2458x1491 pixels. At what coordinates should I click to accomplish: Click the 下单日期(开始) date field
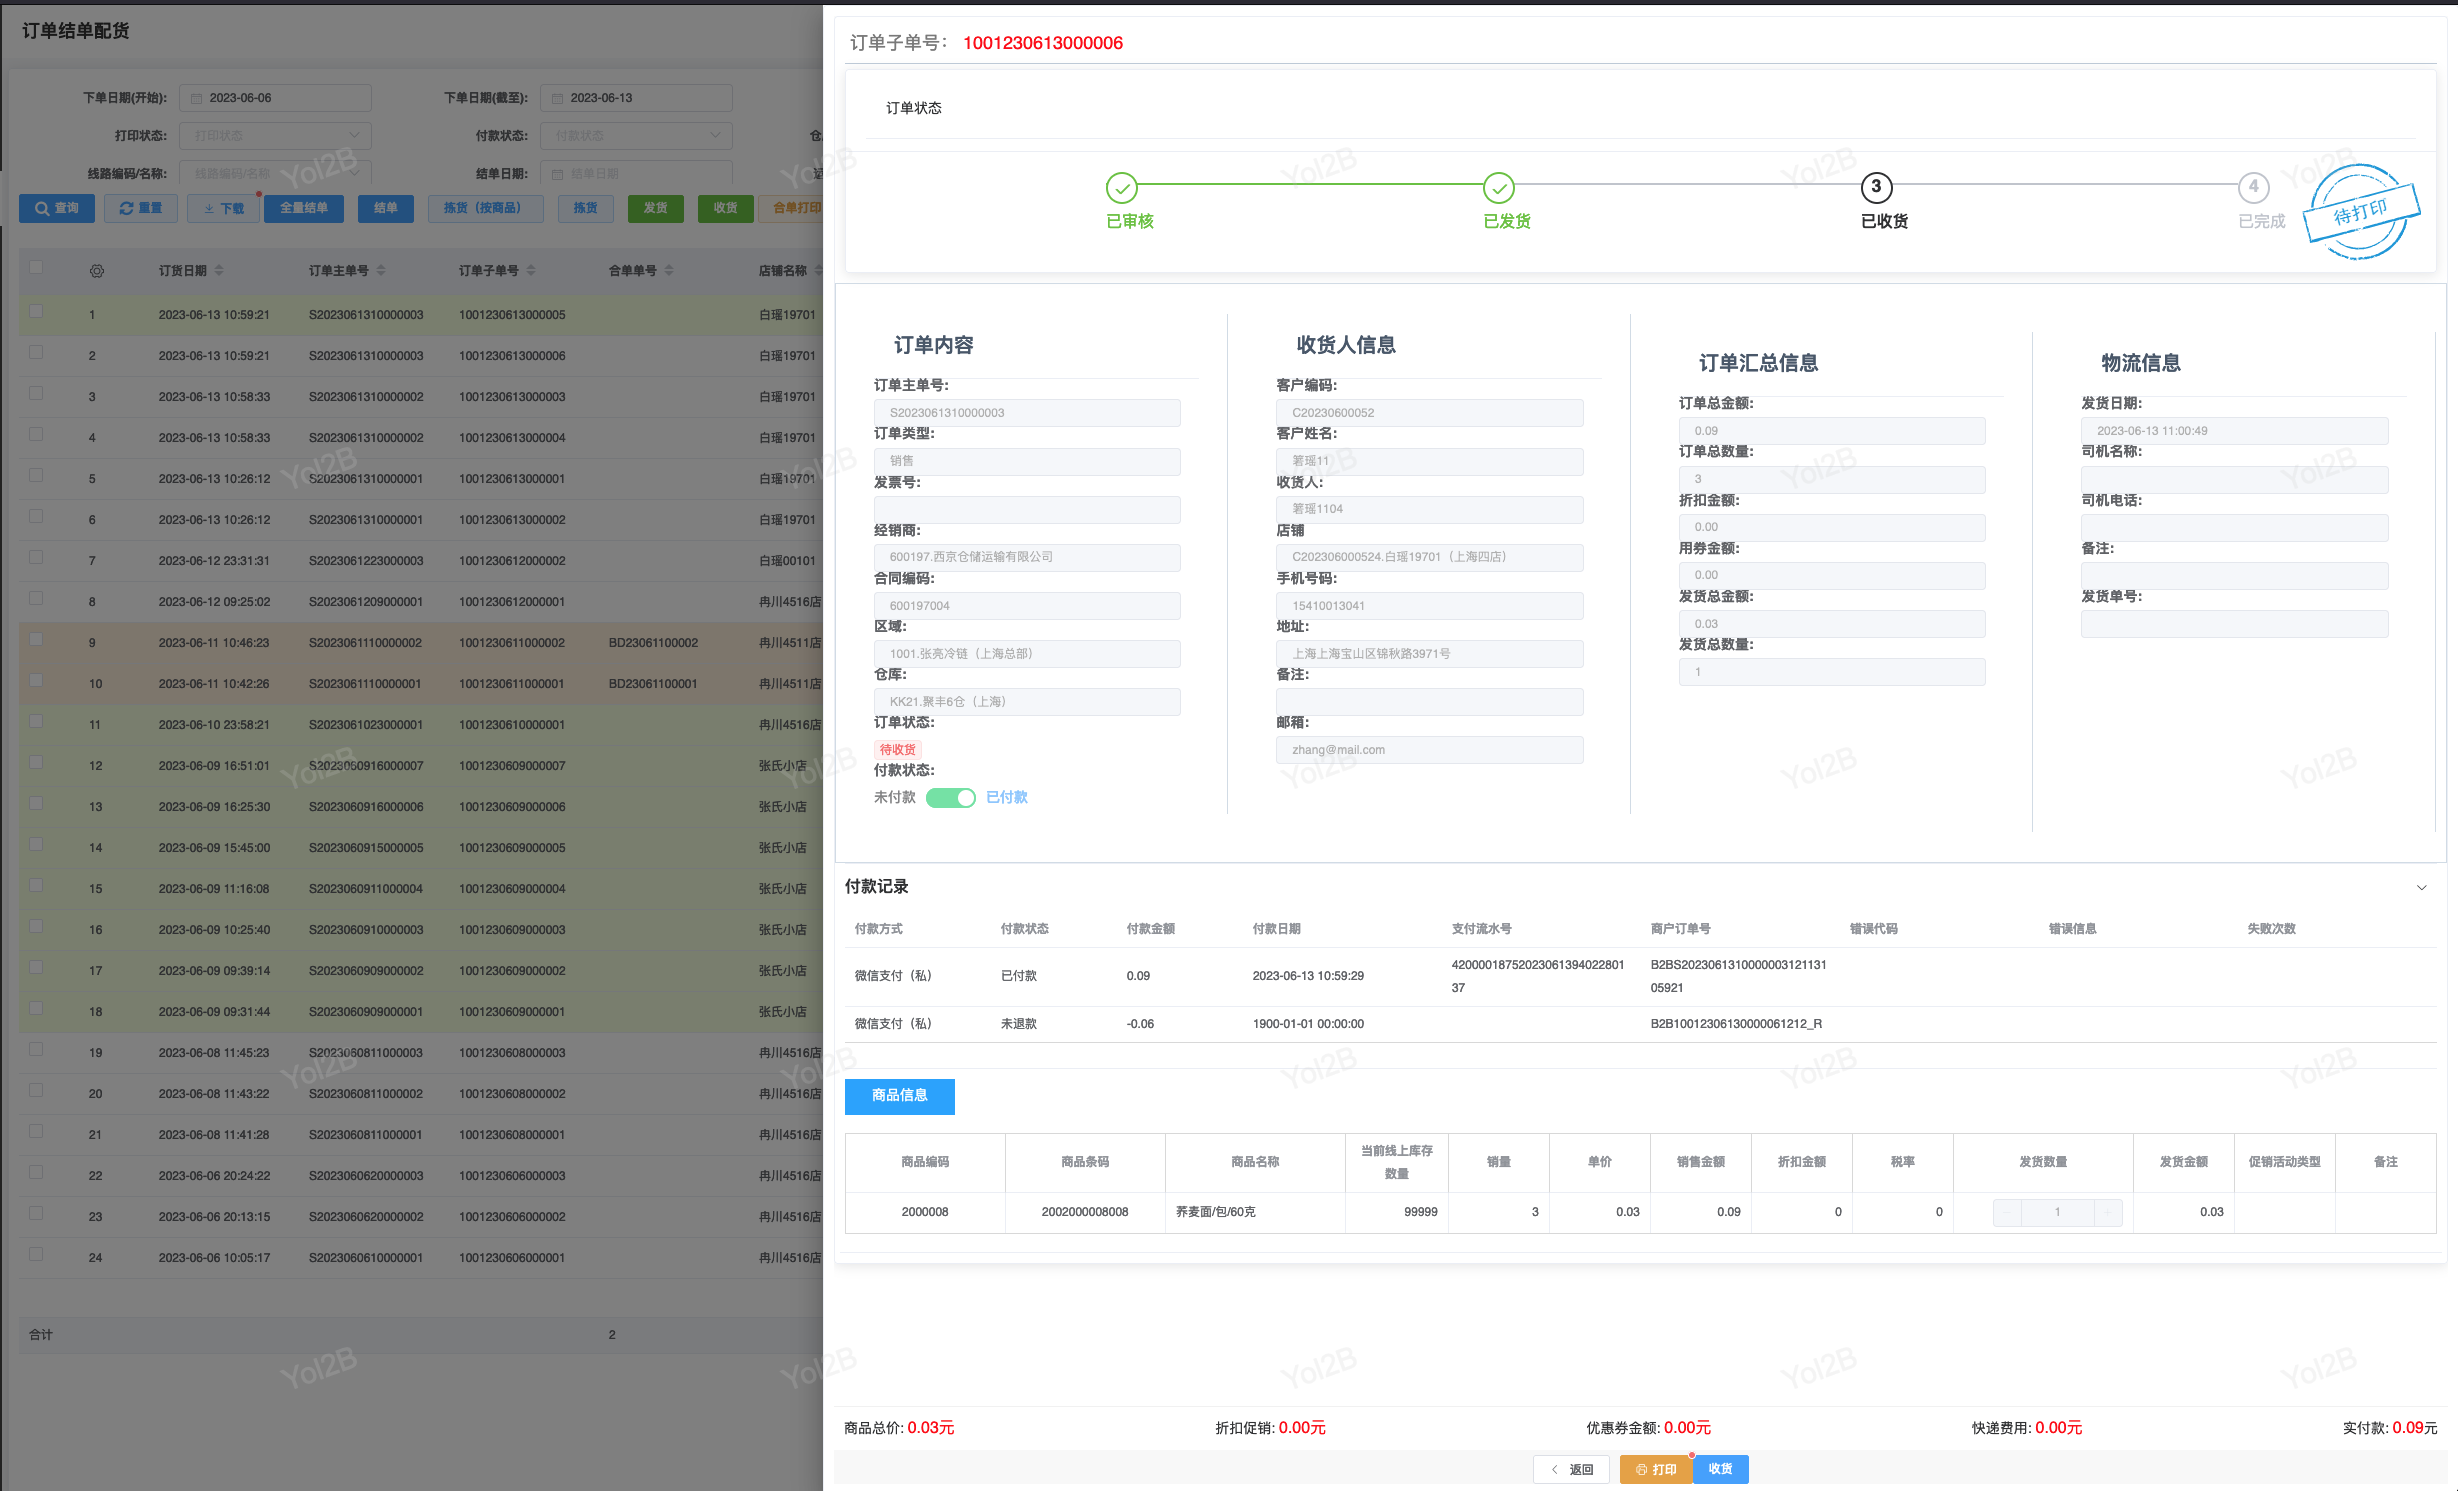[275, 98]
